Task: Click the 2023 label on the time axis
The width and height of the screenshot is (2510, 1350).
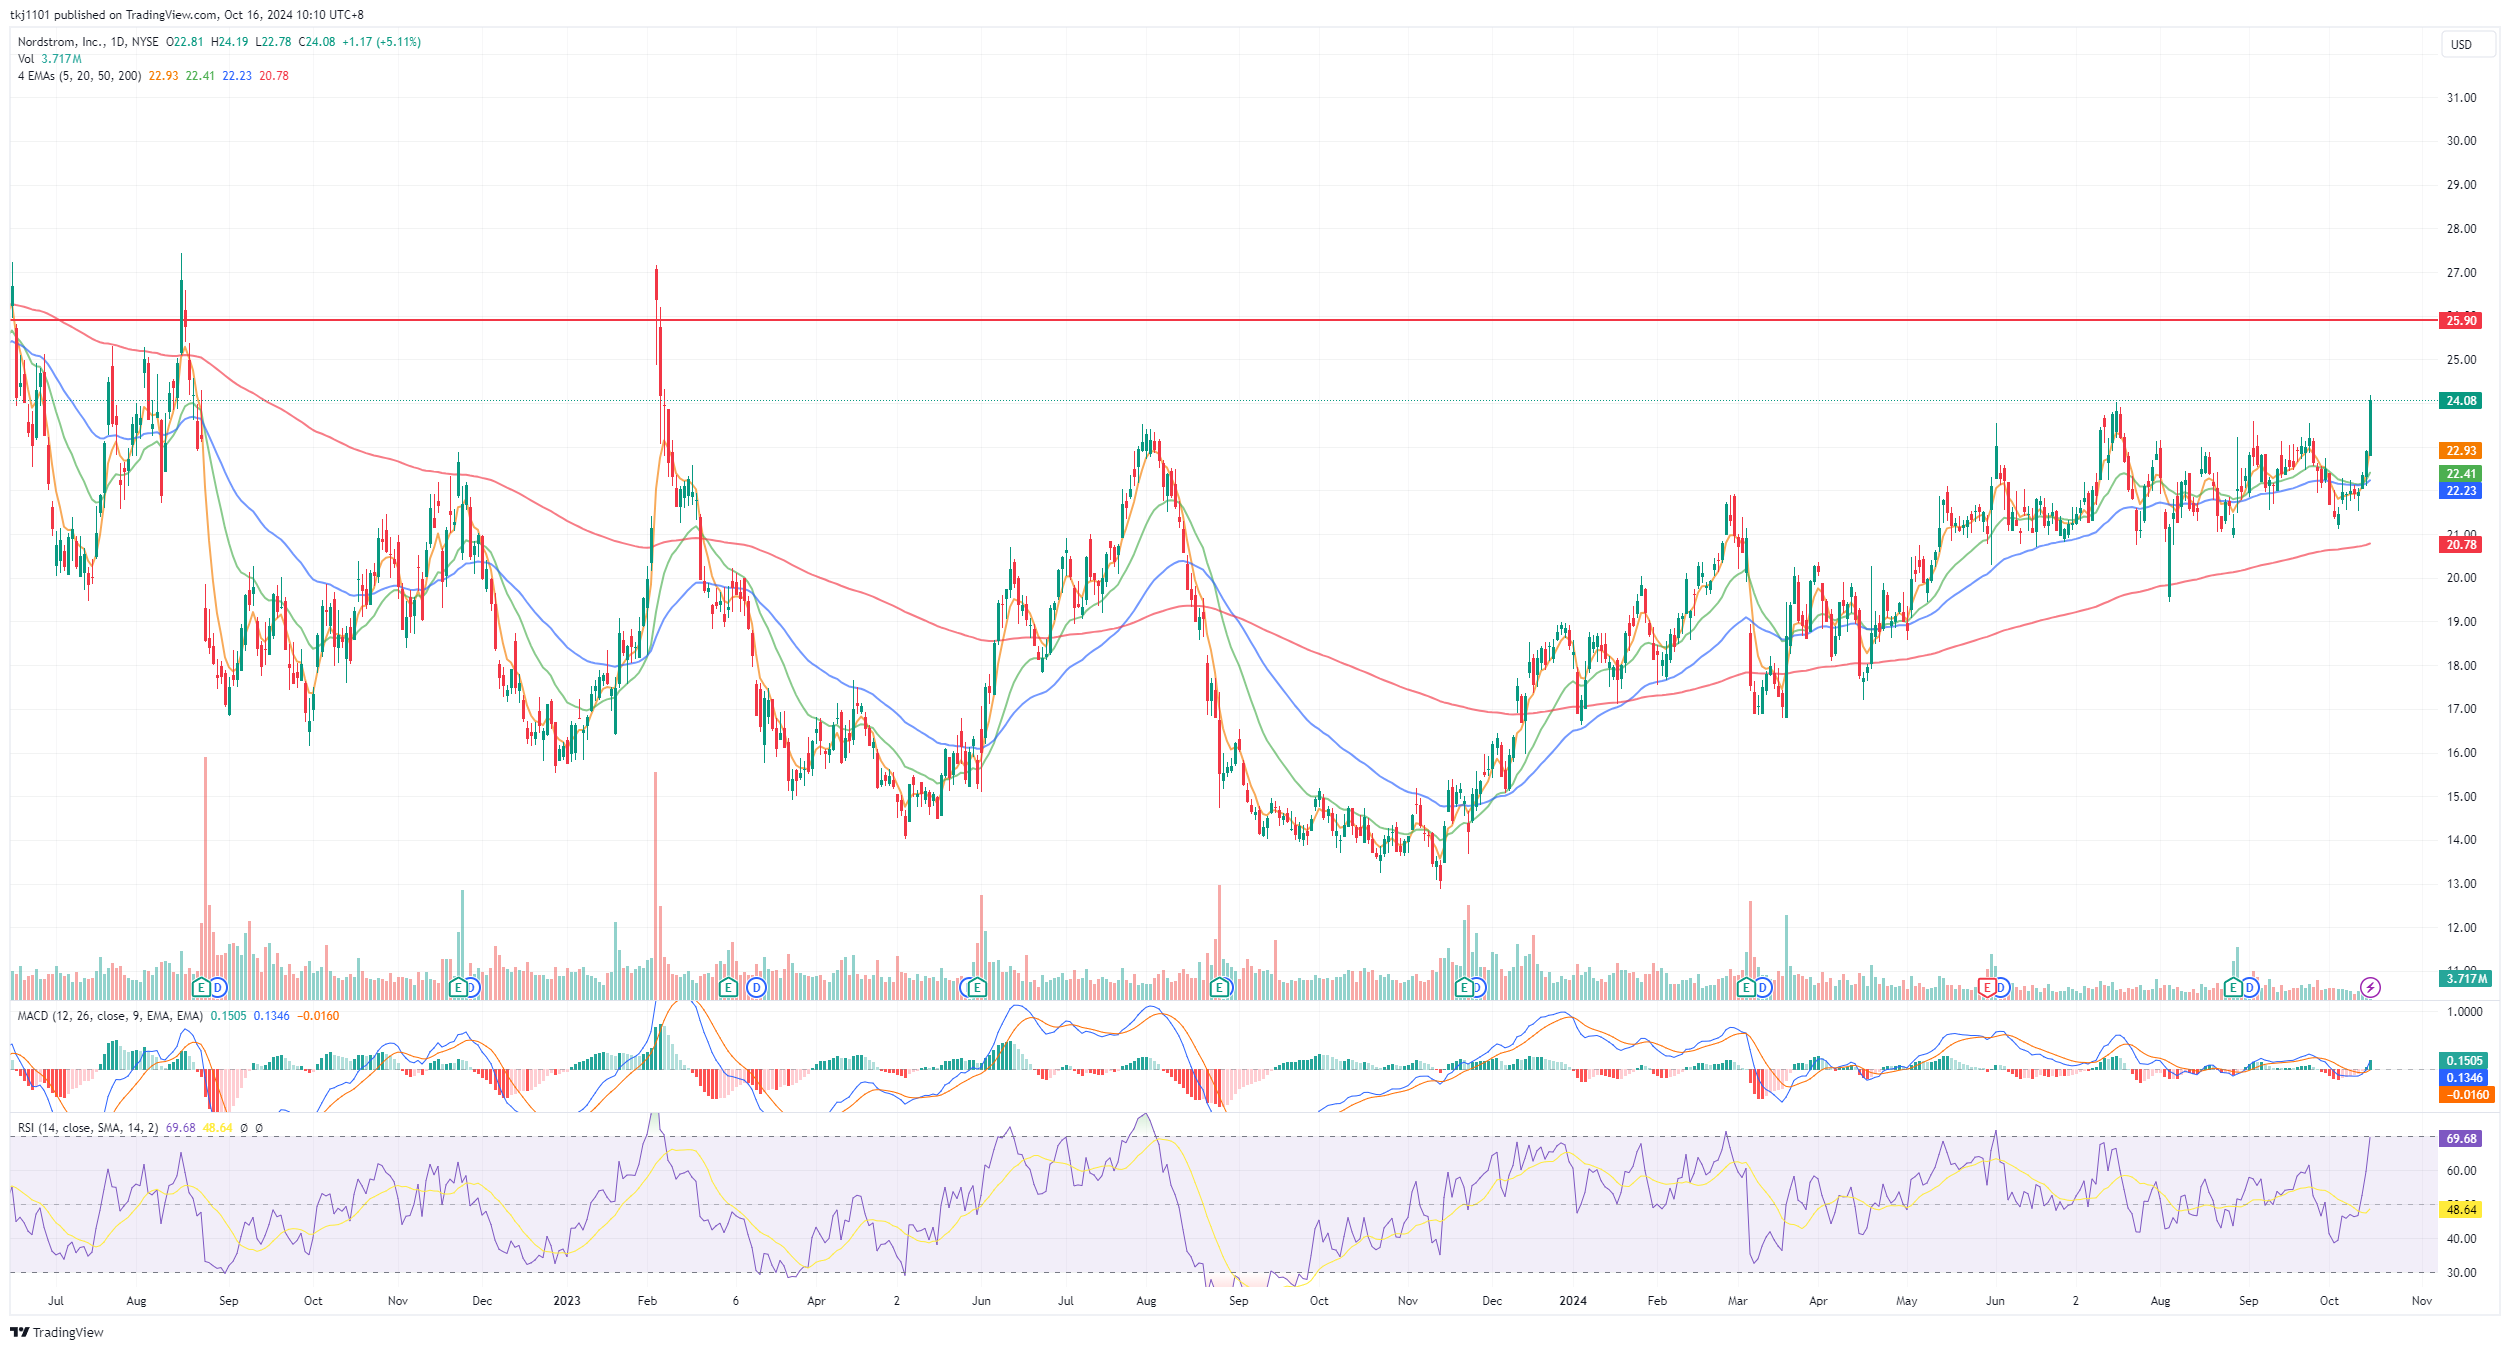Action: pyautogui.click(x=567, y=1301)
